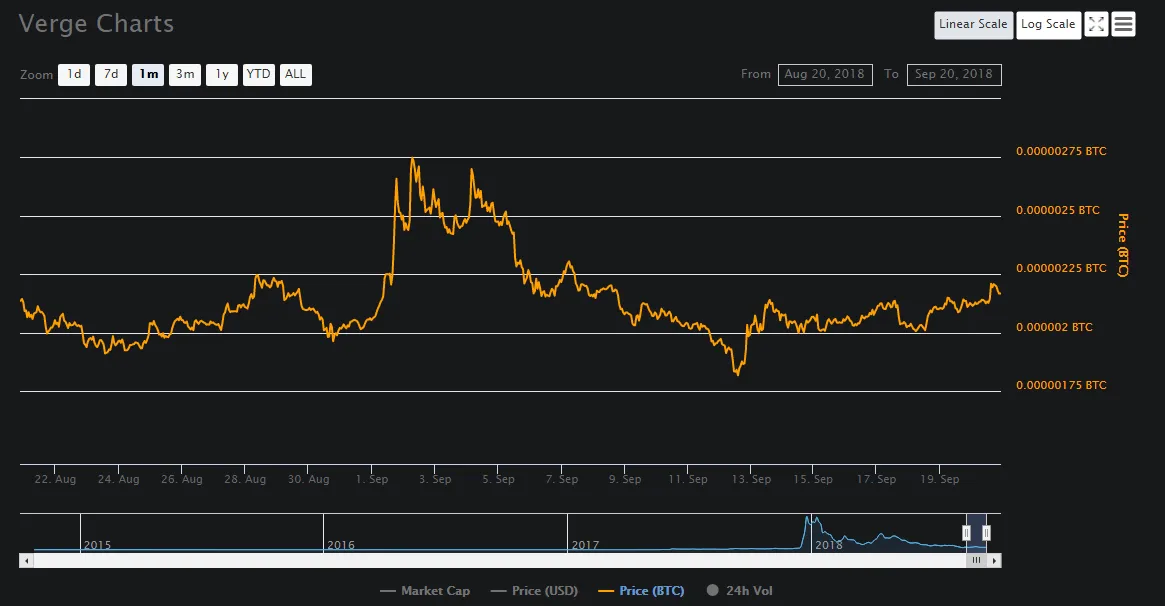Click the 7. Sep x-axis label
Viewport: 1165px width, 606px height.
562,479
